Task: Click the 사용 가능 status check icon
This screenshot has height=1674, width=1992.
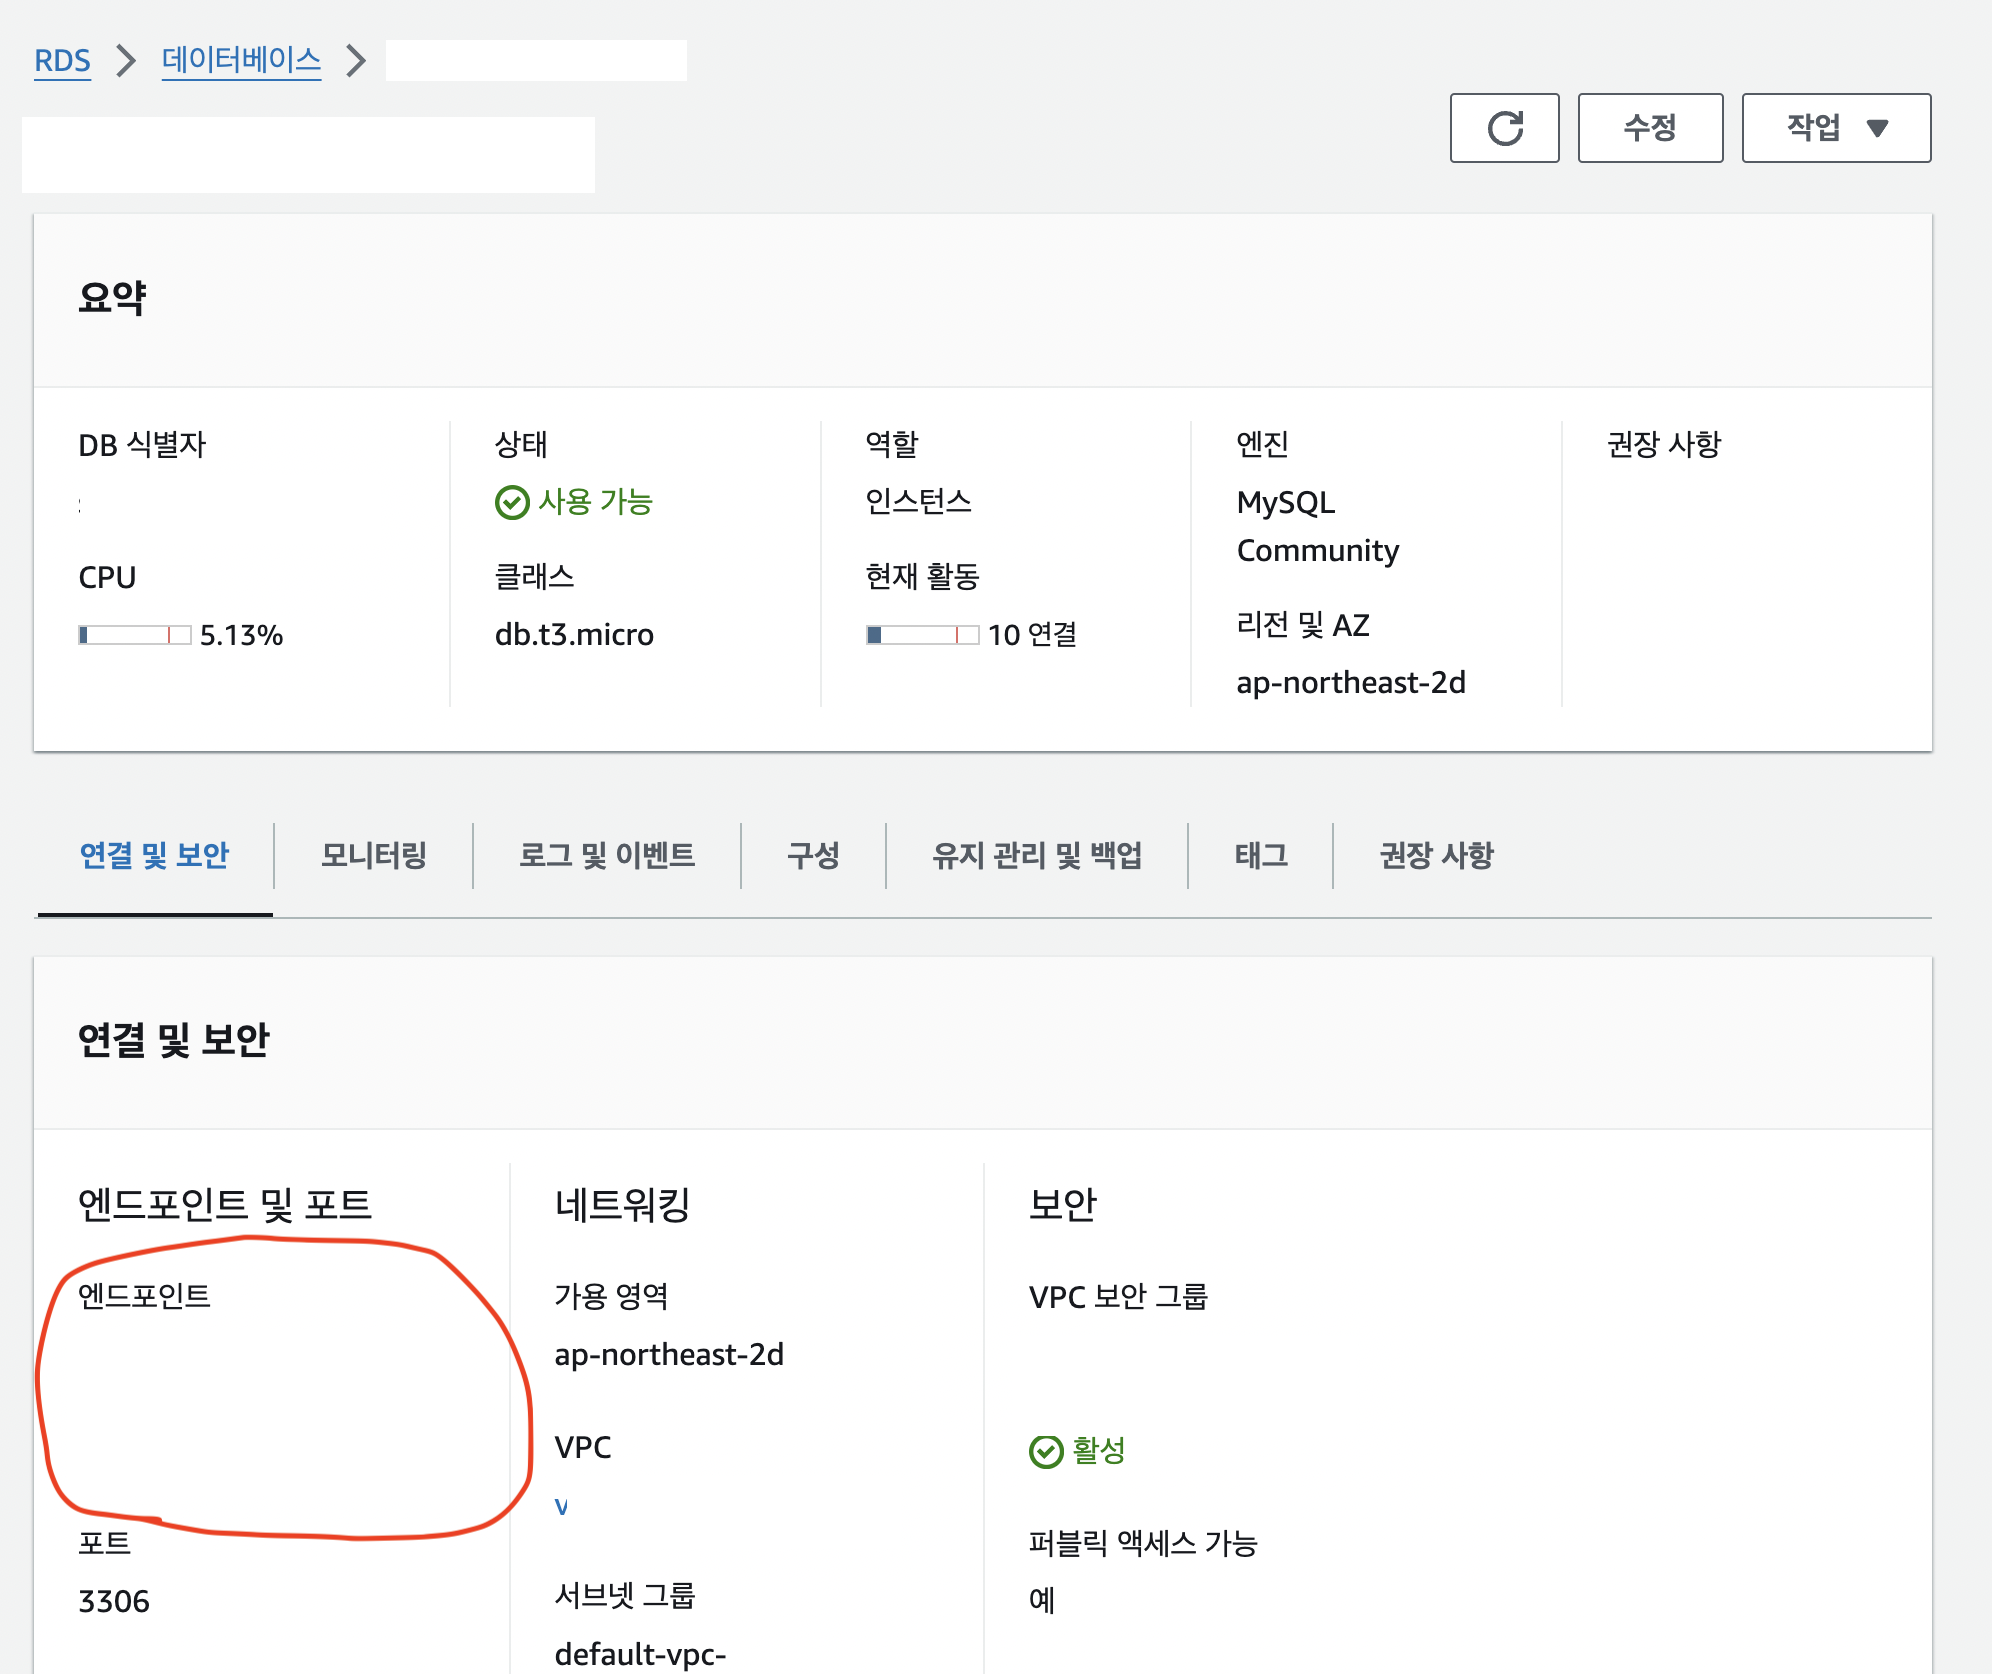Action: coord(512,502)
